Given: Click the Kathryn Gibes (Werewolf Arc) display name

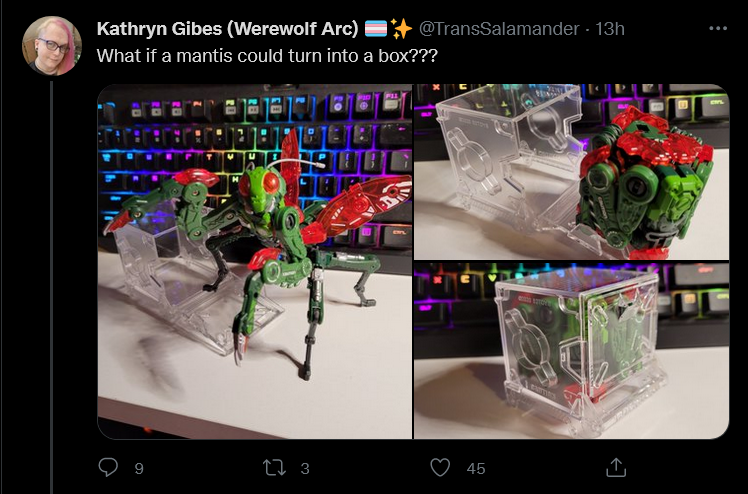Looking at the screenshot, I should click(227, 29).
